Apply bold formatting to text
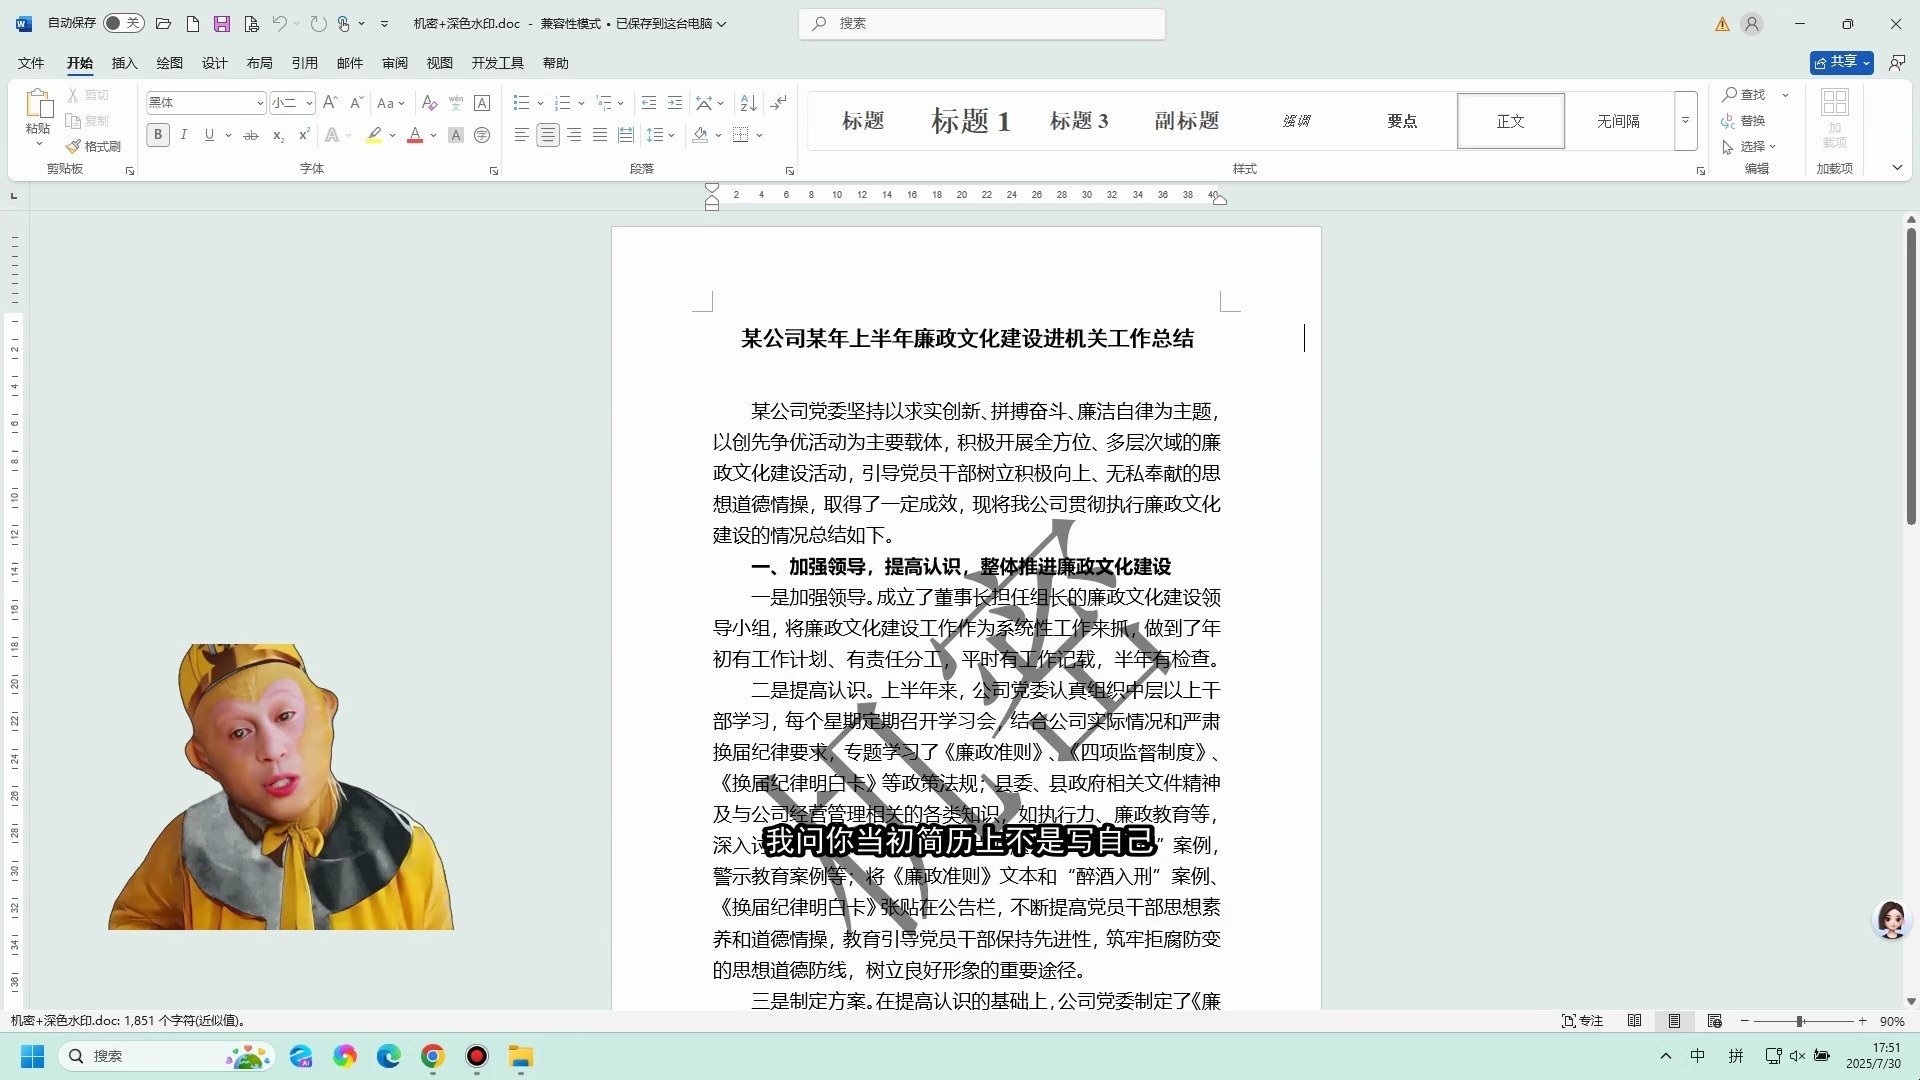The image size is (1920, 1080). pyautogui.click(x=157, y=134)
